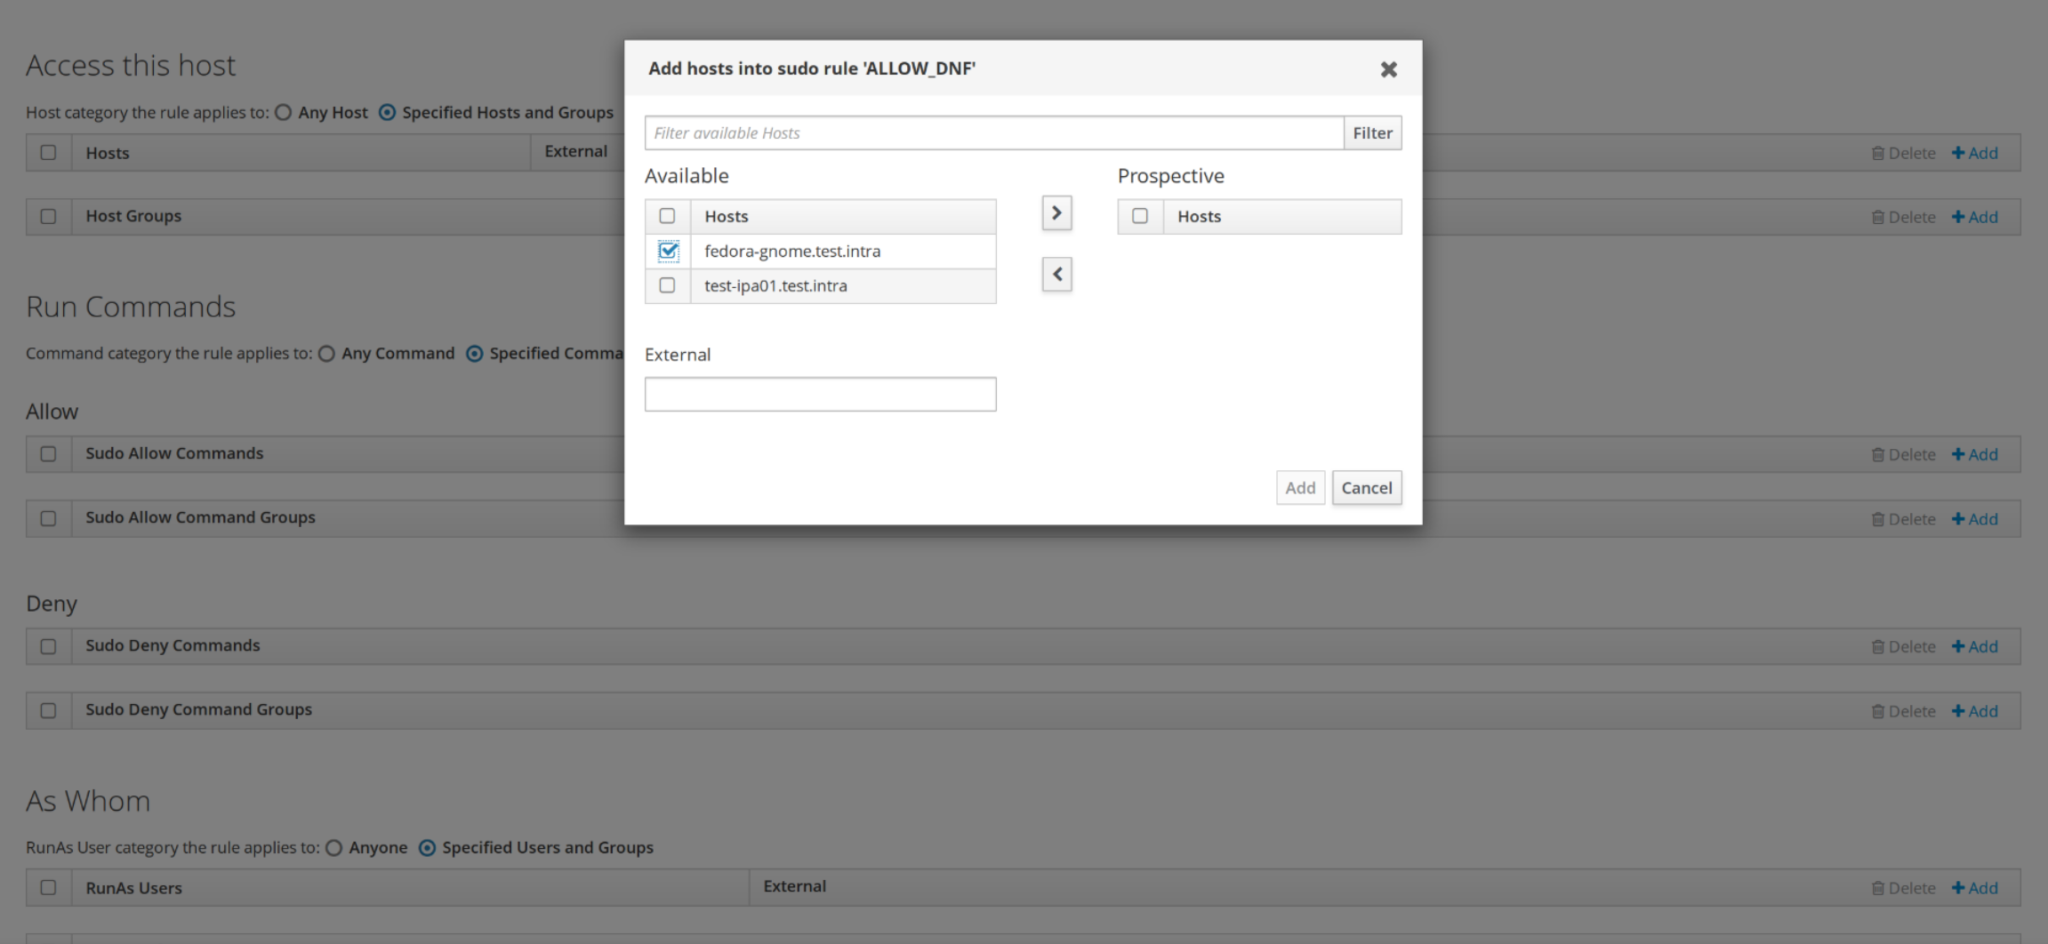The height and width of the screenshot is (944, 2048).
Task: Select Anyone for RunAs User category
Action: click(x=334, y=848)
